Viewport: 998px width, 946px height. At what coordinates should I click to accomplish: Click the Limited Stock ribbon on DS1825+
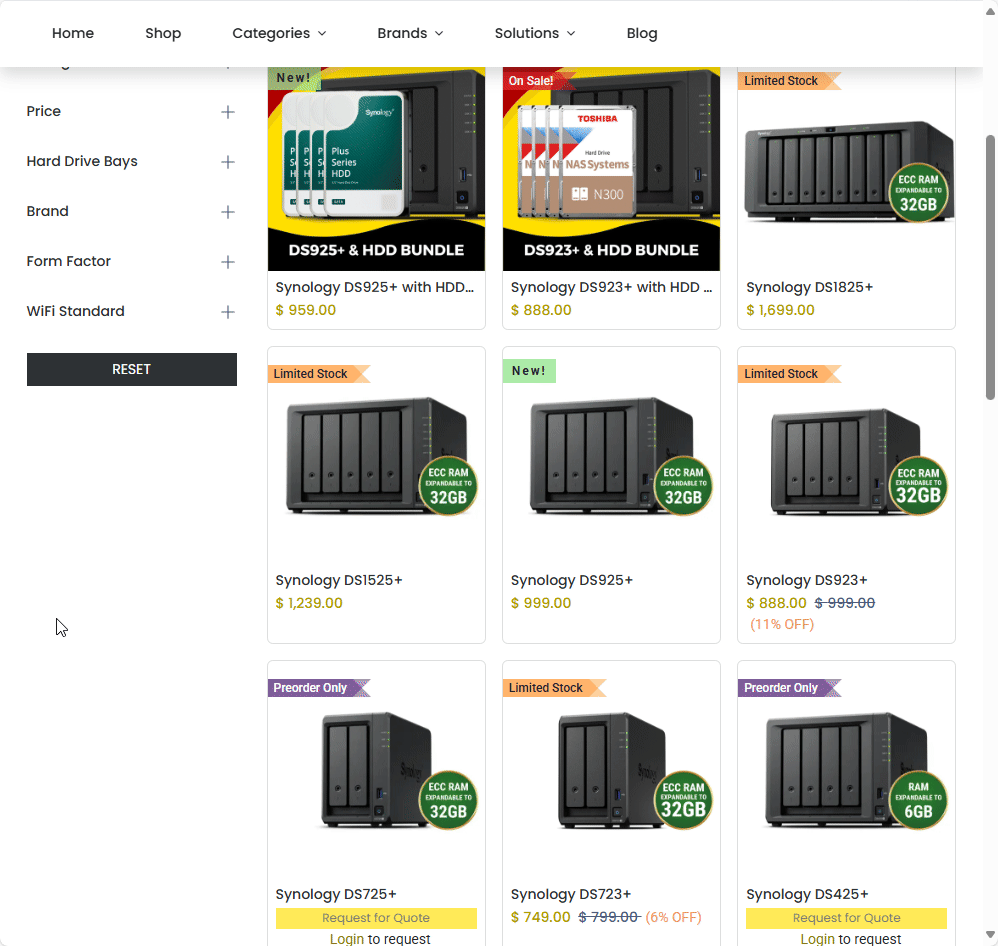tap(789, 81)
